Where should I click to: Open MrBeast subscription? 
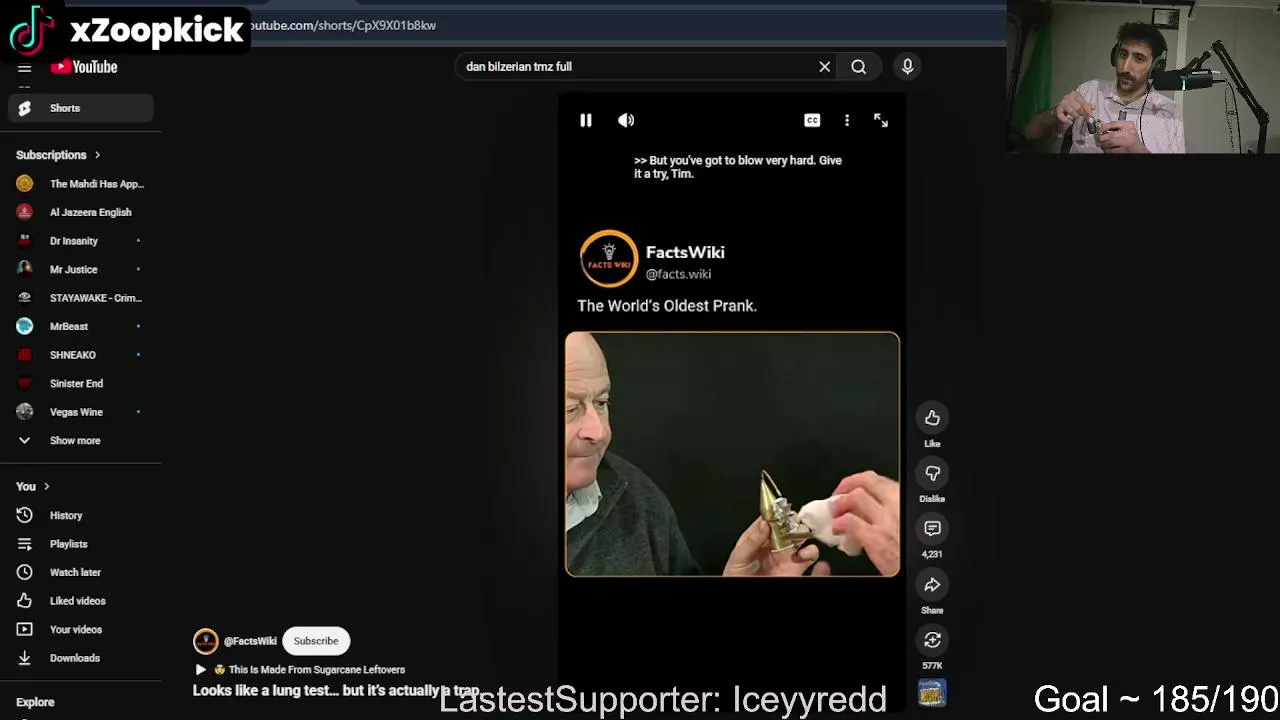pyautogui.click(x=80, y=326)
